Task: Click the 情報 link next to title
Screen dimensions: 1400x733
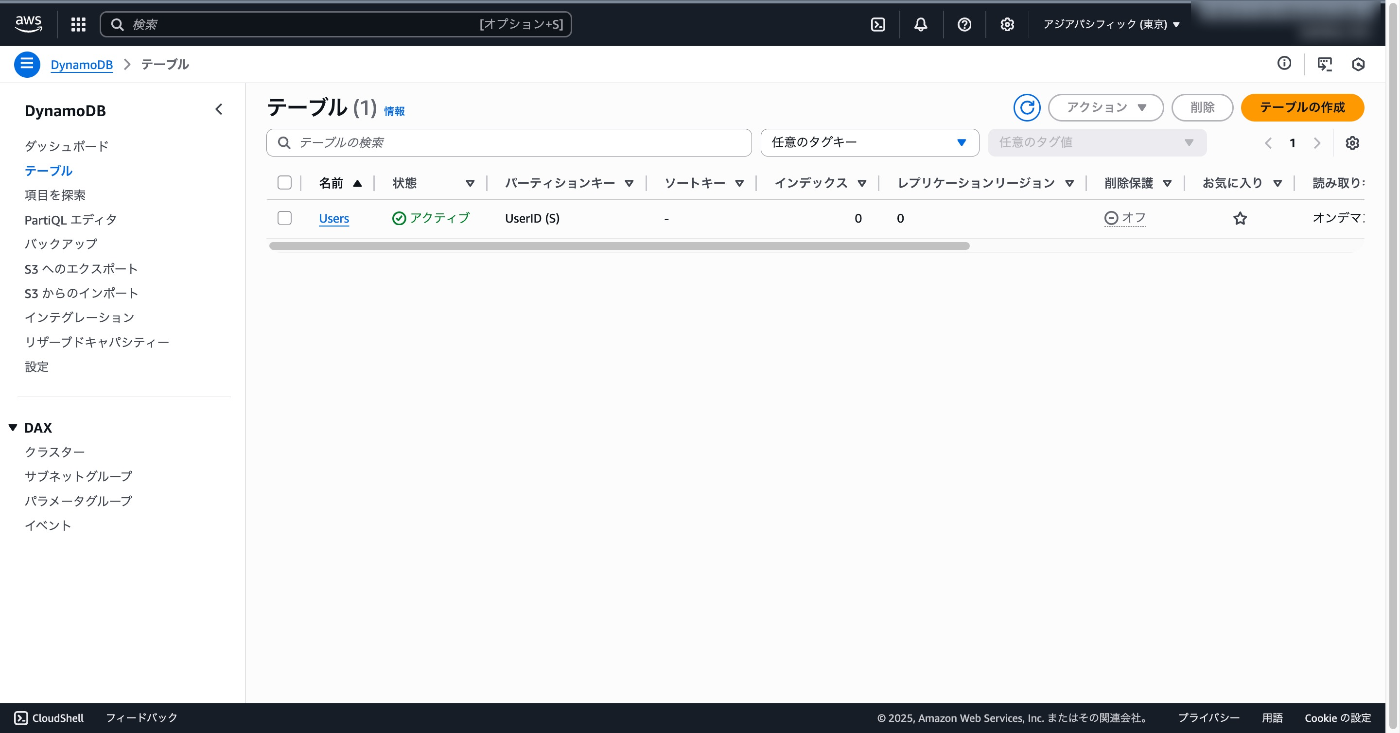Action: click(x=395, y=111)
